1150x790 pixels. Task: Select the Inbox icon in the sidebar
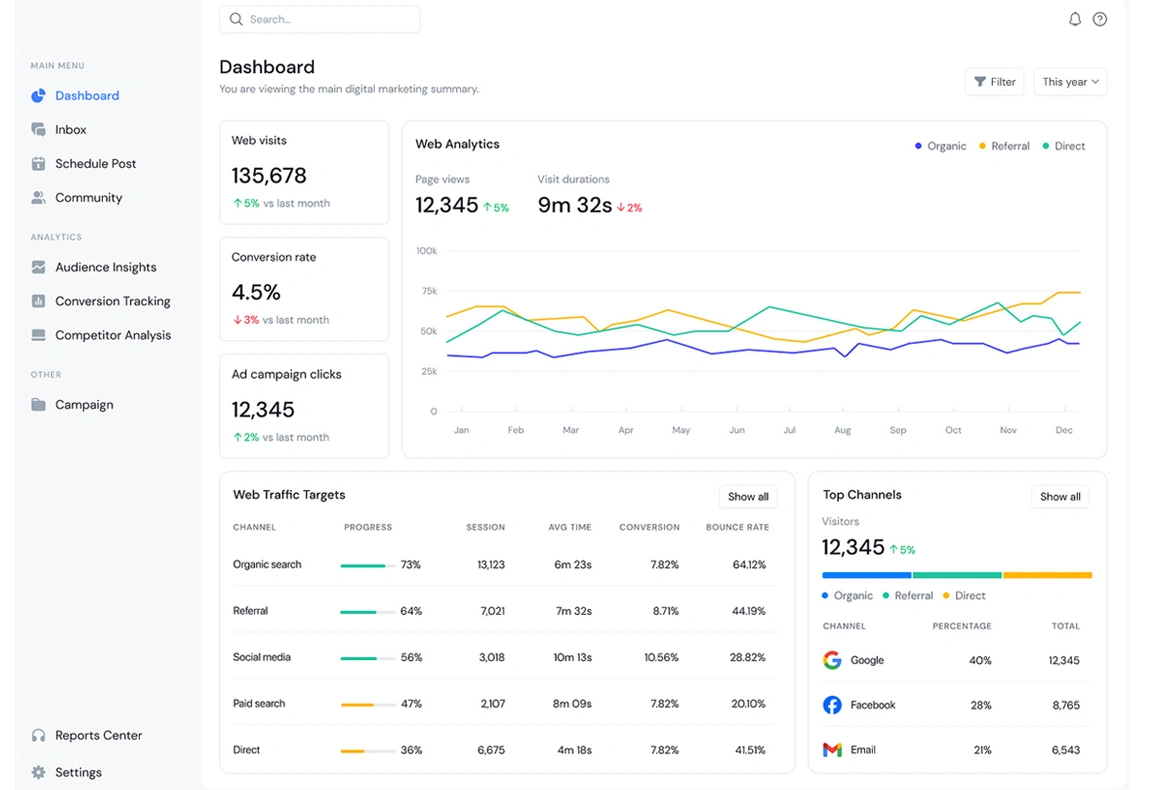[x=38, y=129]
